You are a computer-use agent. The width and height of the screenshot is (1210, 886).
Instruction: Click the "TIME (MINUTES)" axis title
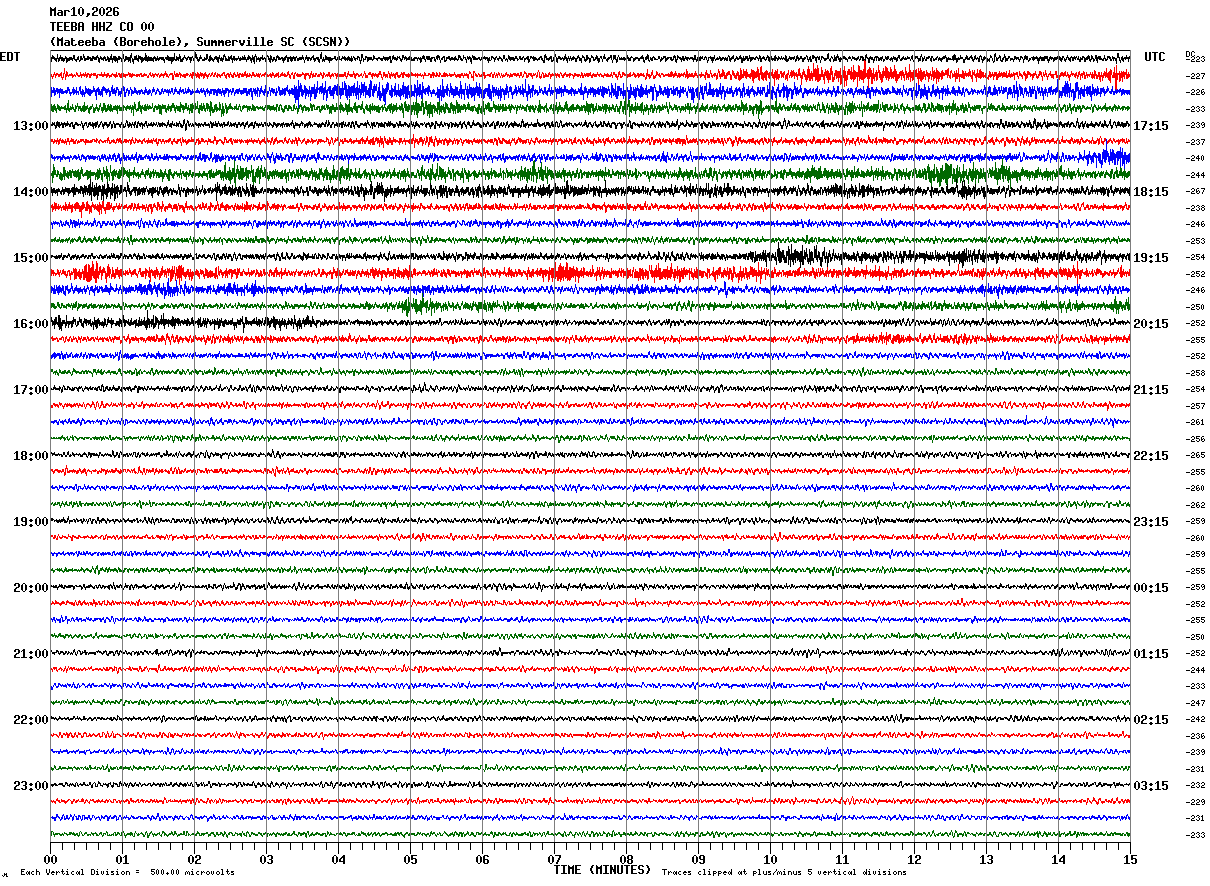(602, 870)
